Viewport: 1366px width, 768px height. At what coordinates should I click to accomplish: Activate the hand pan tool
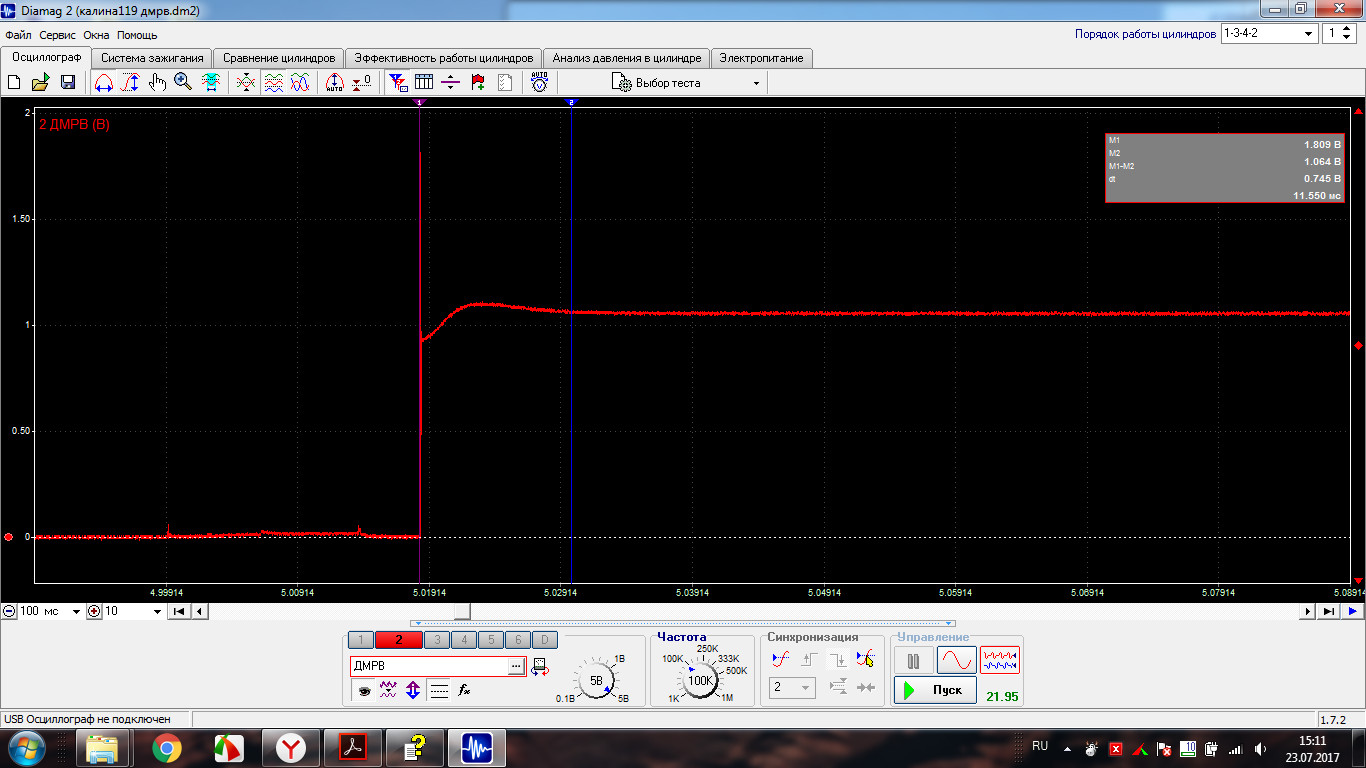157,83
